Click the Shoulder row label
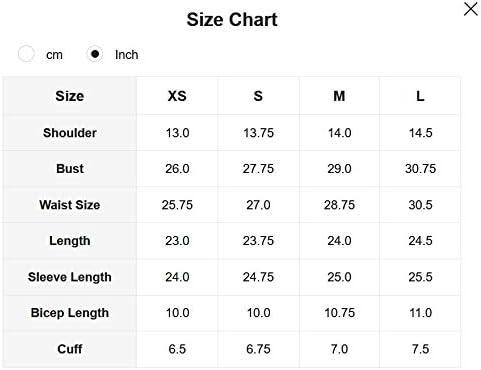Viewport: 481px width, 370px height. [70, 133]
